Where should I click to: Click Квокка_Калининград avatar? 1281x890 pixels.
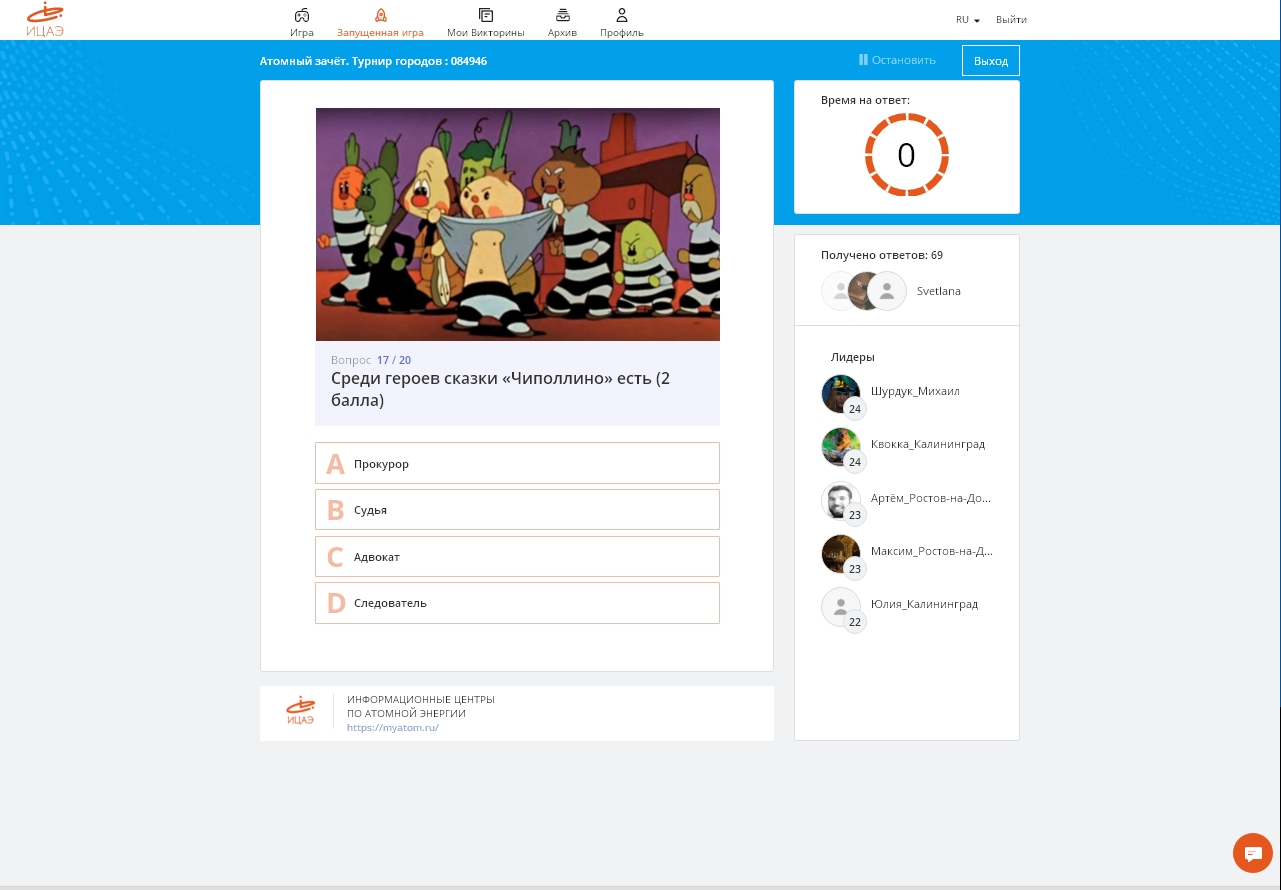[x=841, y=447]
